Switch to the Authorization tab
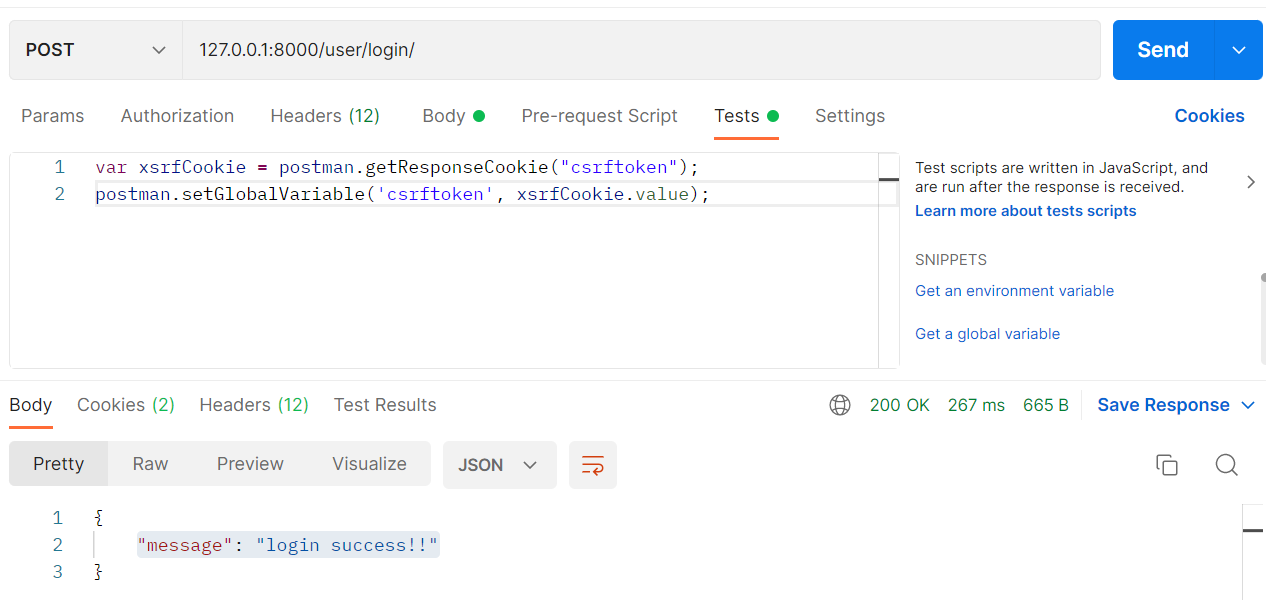Image resolution: width=1266 pixels, height=600 pixels. (177, 116)
